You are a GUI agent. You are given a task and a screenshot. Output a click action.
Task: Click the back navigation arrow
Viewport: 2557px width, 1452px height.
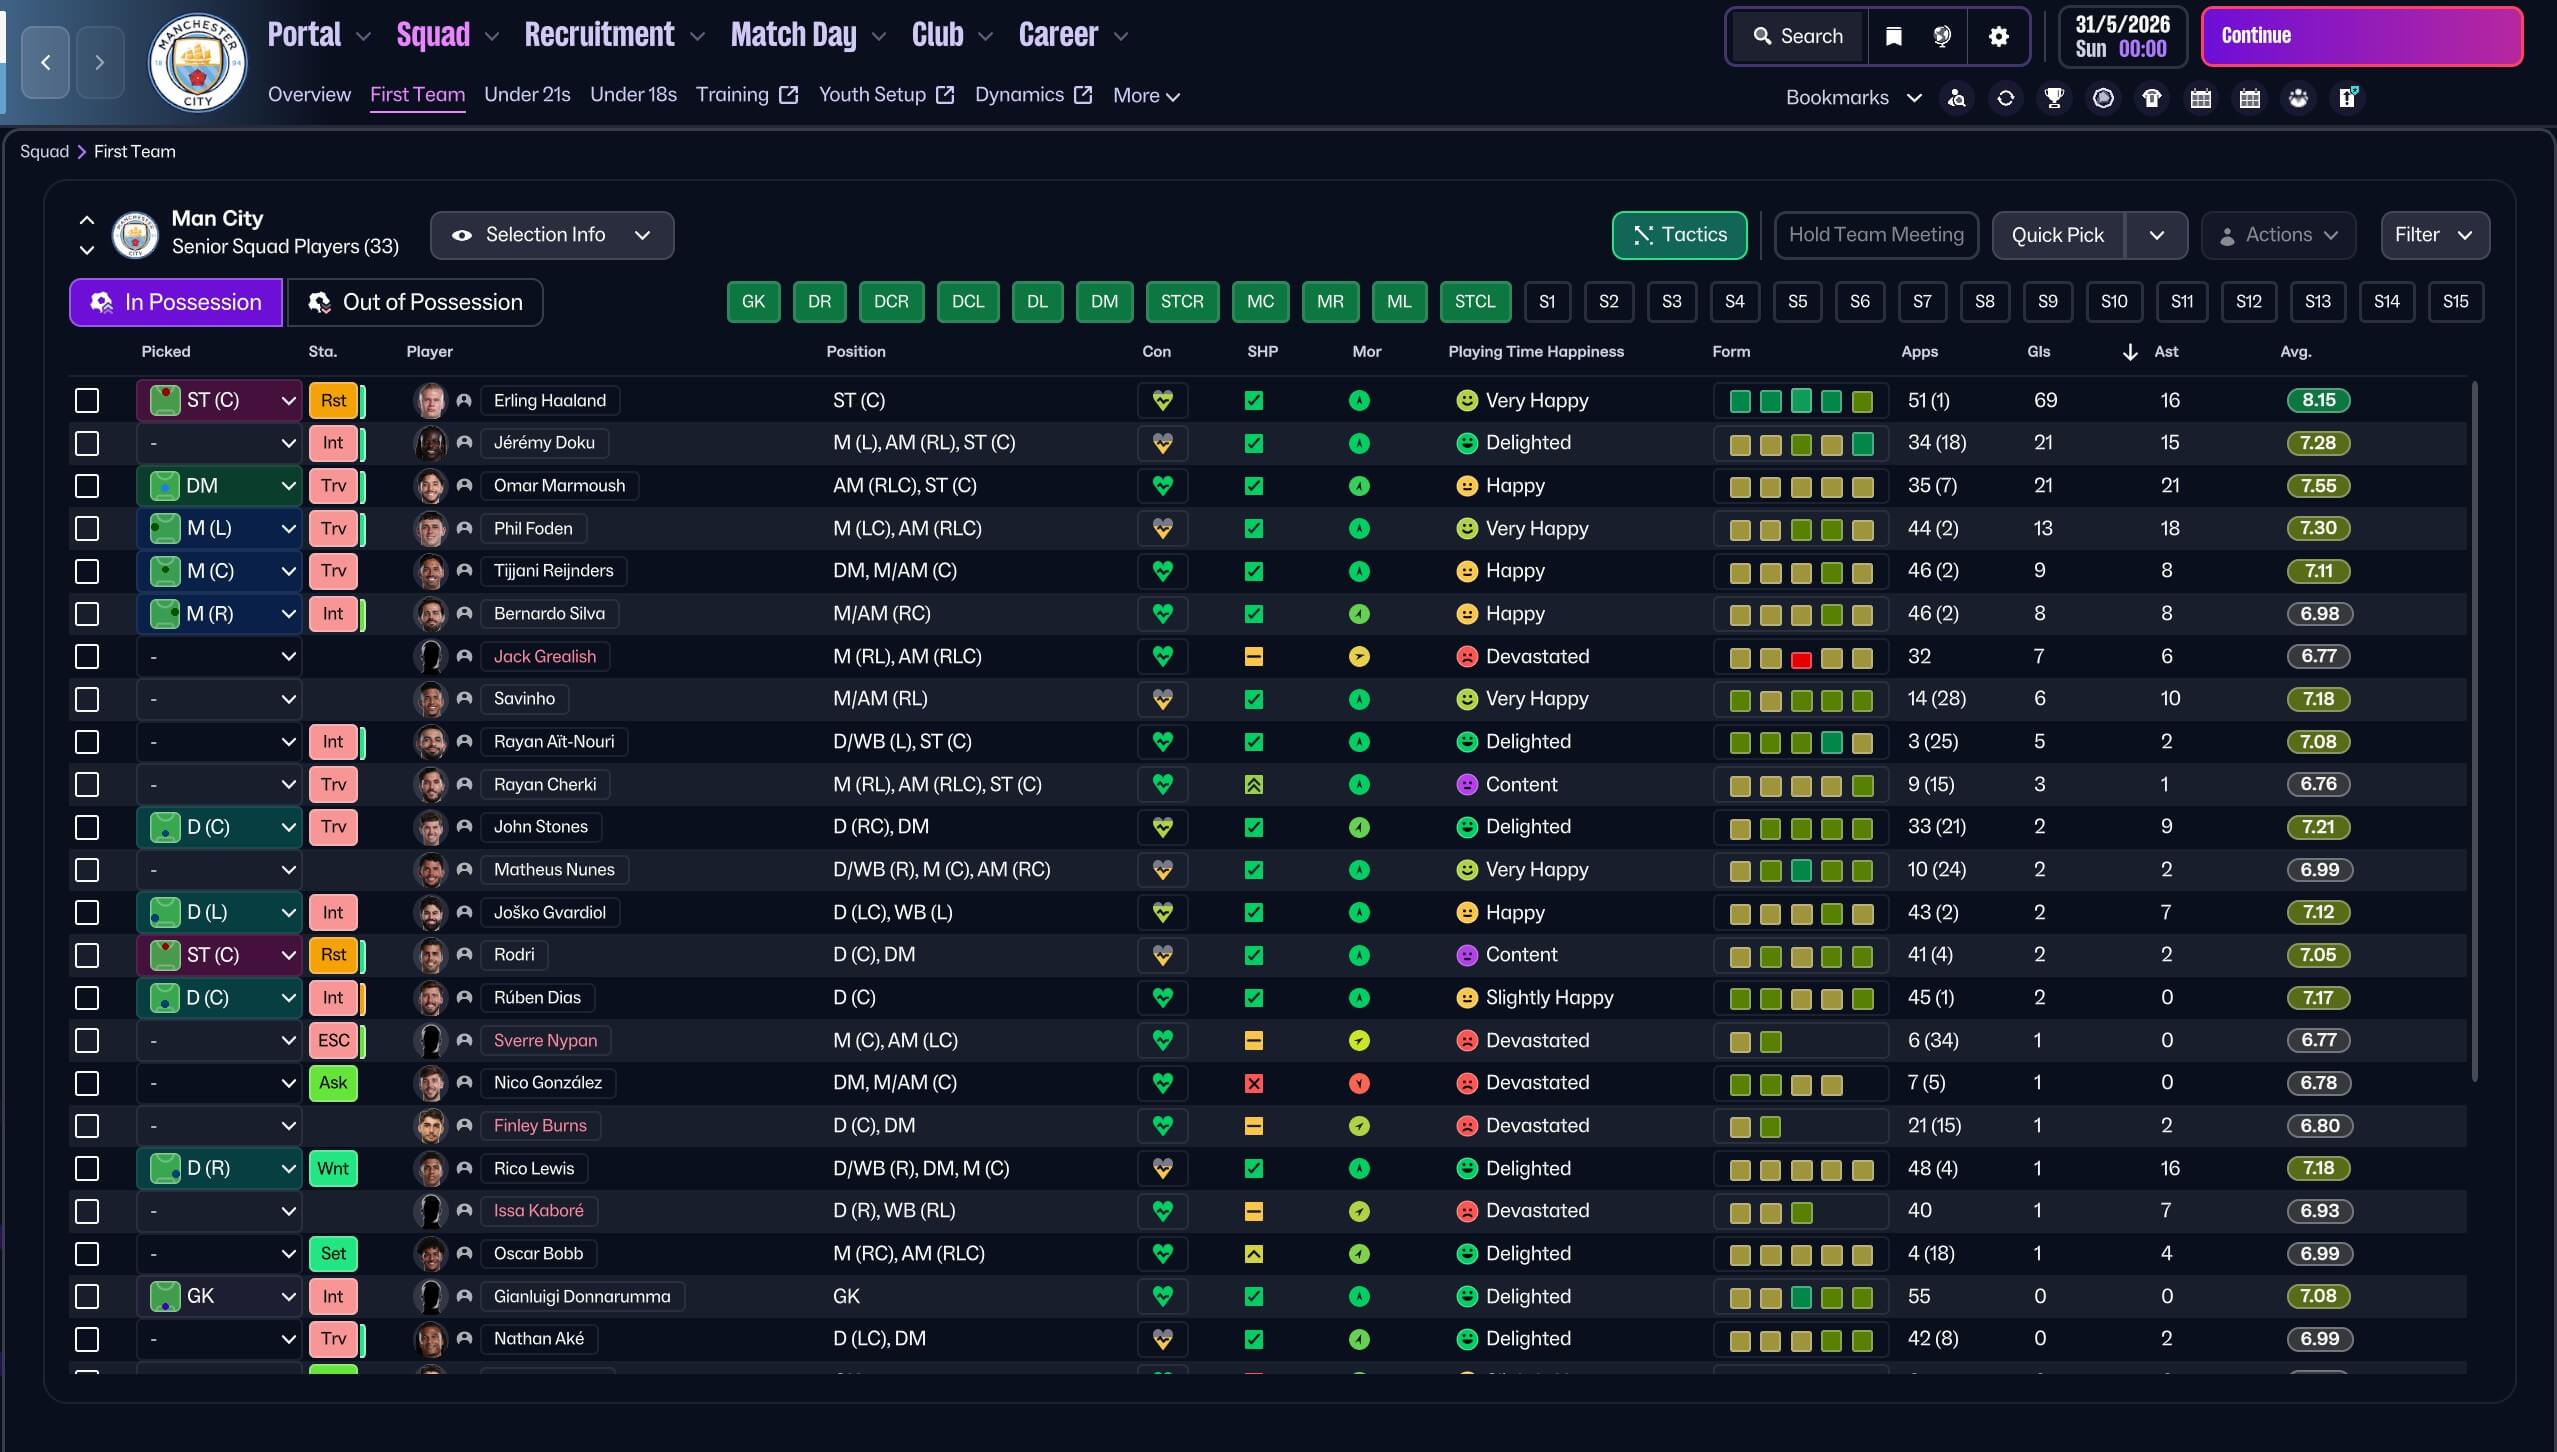point(45,63)
